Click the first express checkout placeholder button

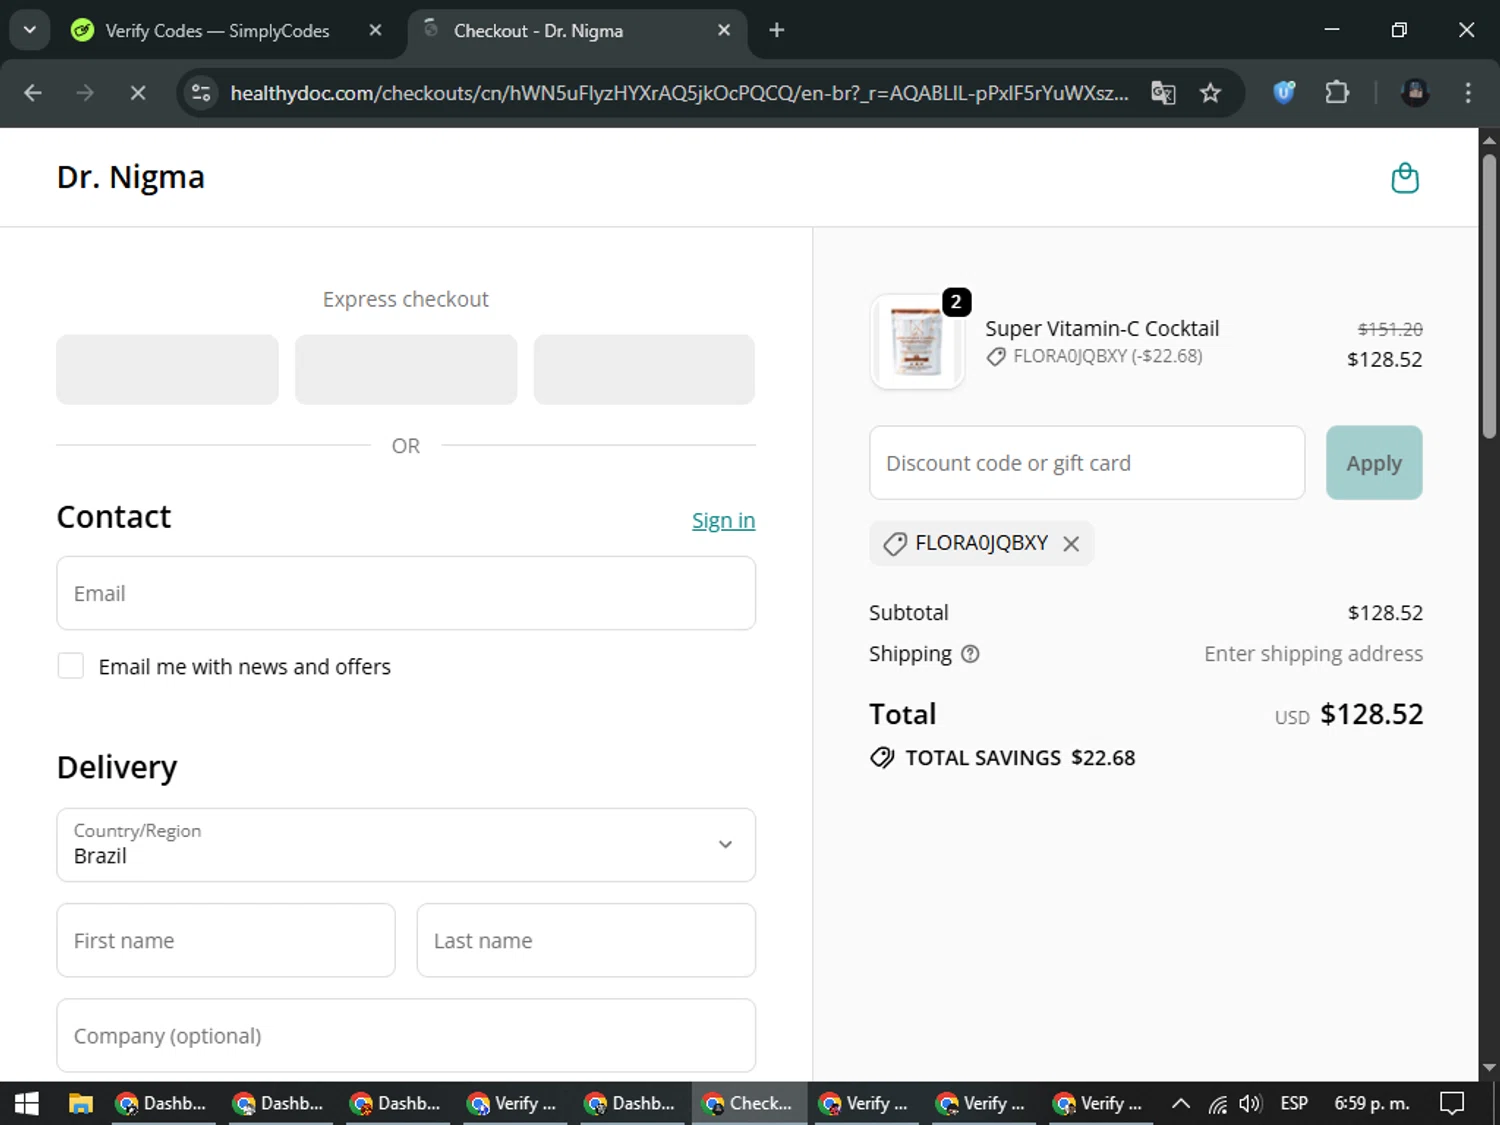tap(167, 370)
